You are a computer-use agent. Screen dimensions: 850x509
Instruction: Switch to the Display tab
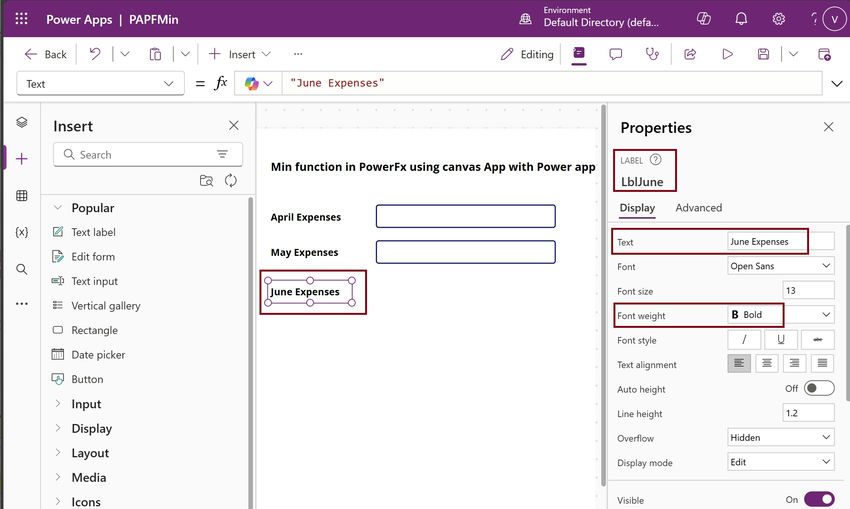click(638, 208)
